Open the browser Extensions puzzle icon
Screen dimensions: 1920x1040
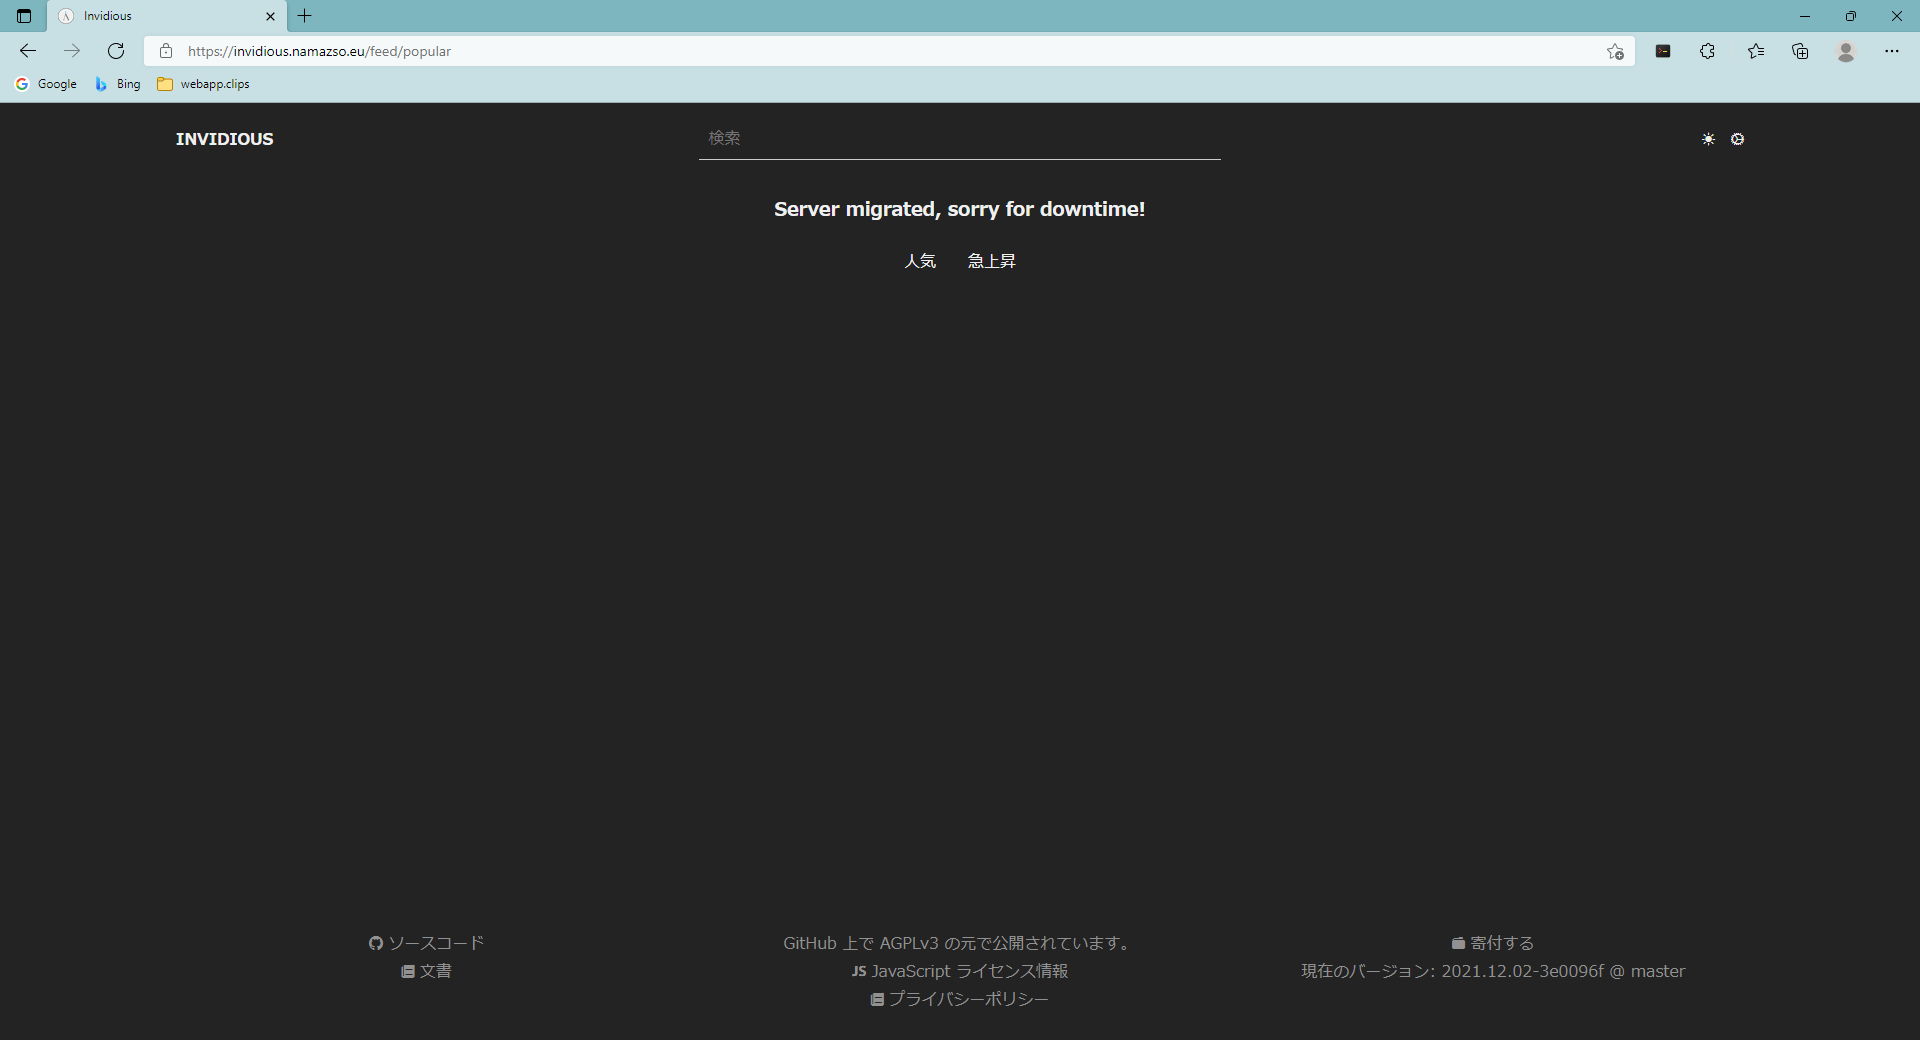point(1707,51)
